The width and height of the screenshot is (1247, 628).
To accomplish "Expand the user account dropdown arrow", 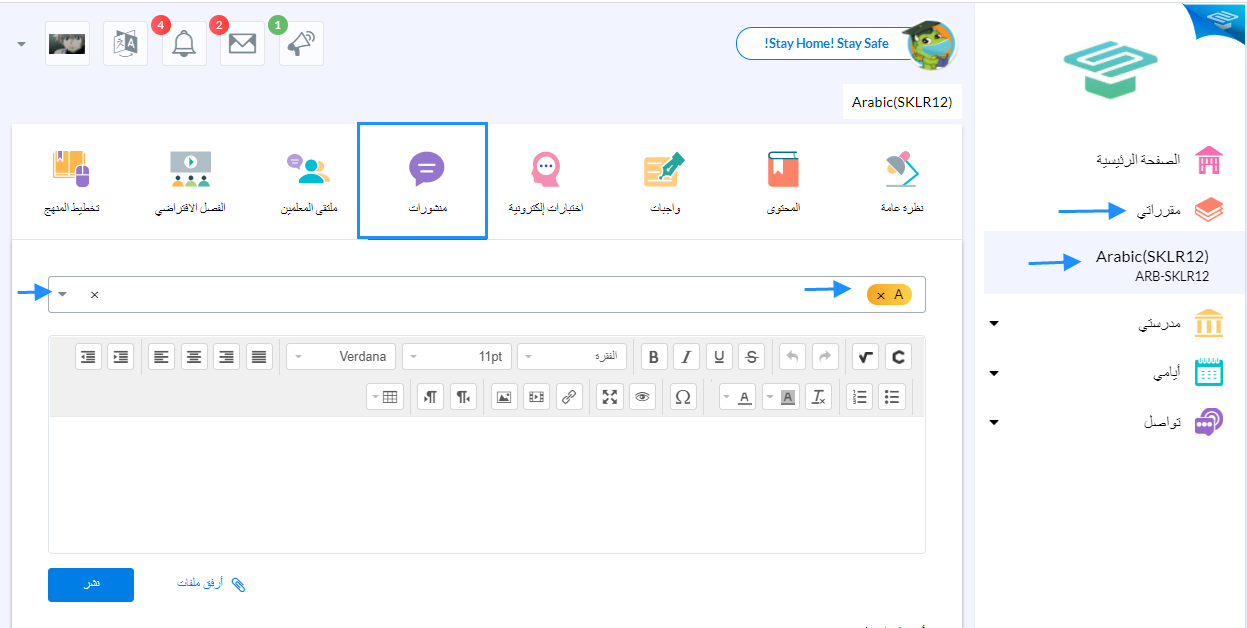I will coord(22,44).
